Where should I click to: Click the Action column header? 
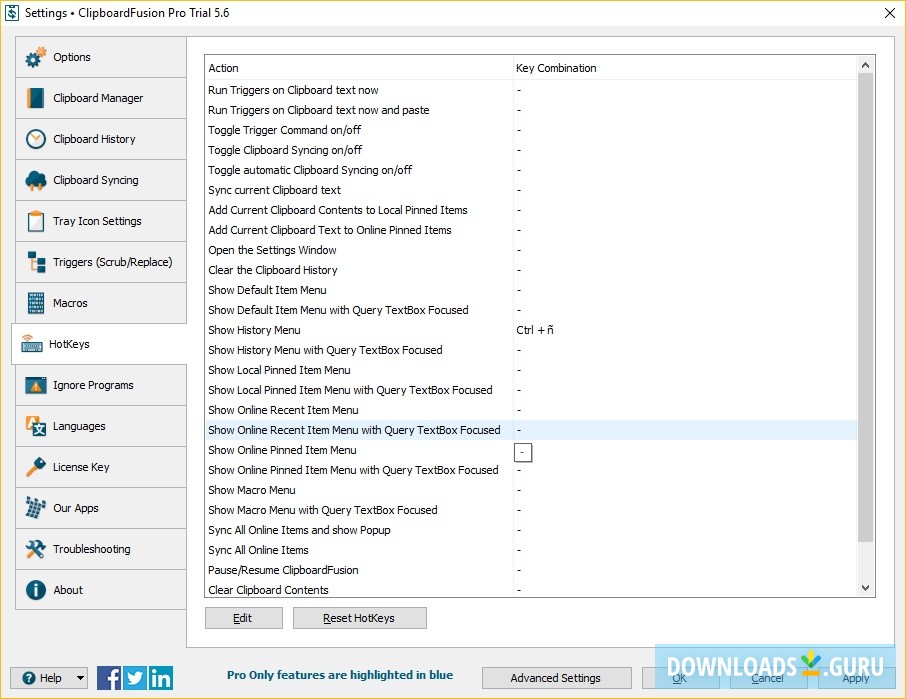coord(359,68)
